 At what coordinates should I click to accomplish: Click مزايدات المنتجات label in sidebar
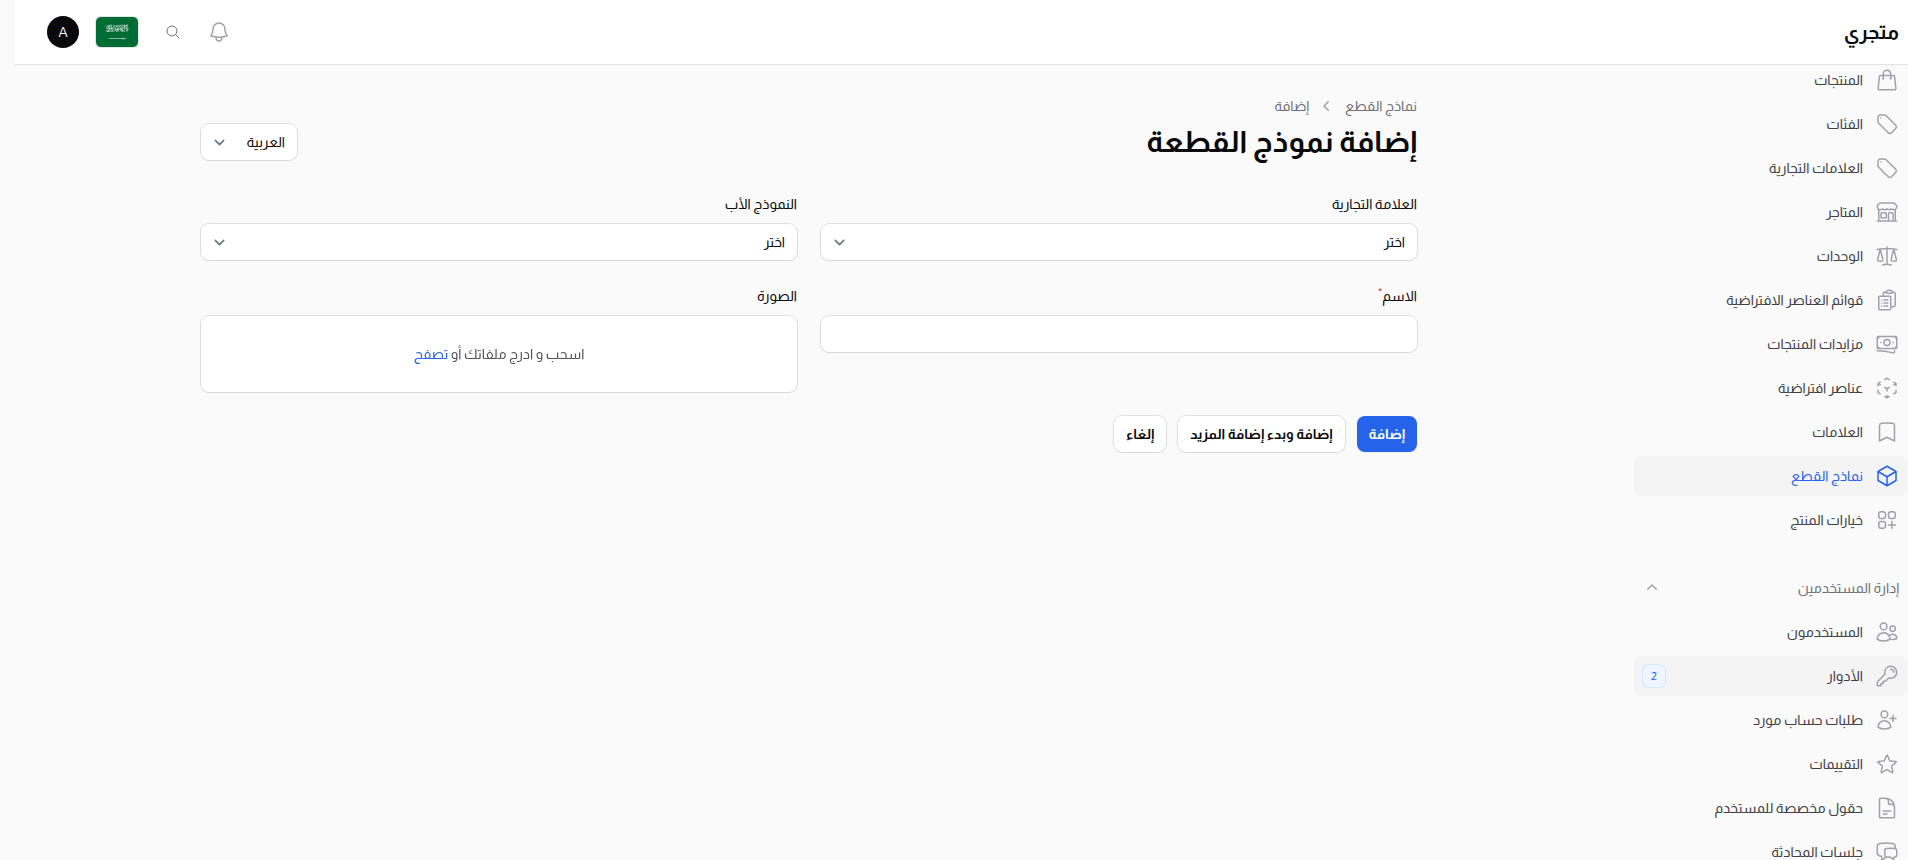click(x=1815, y=344)
